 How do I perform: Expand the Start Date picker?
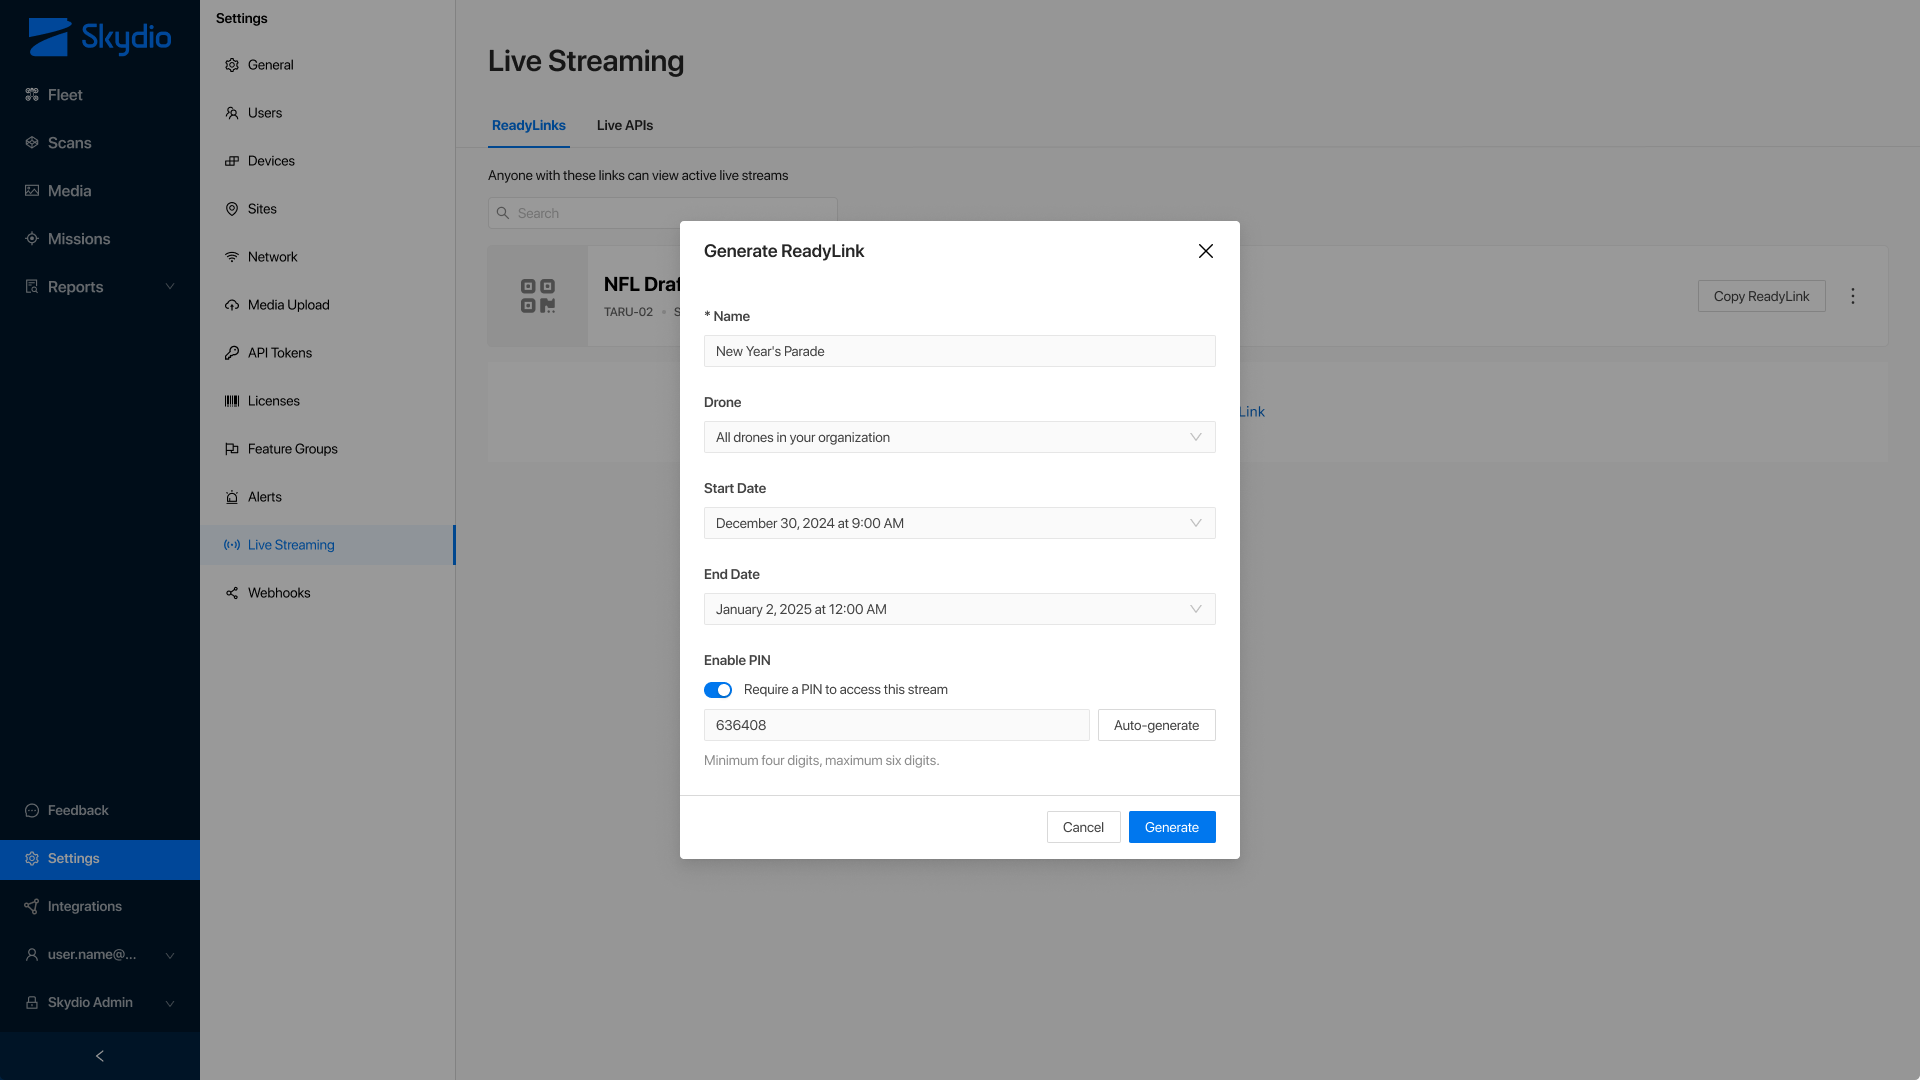(x=959, y=523)
